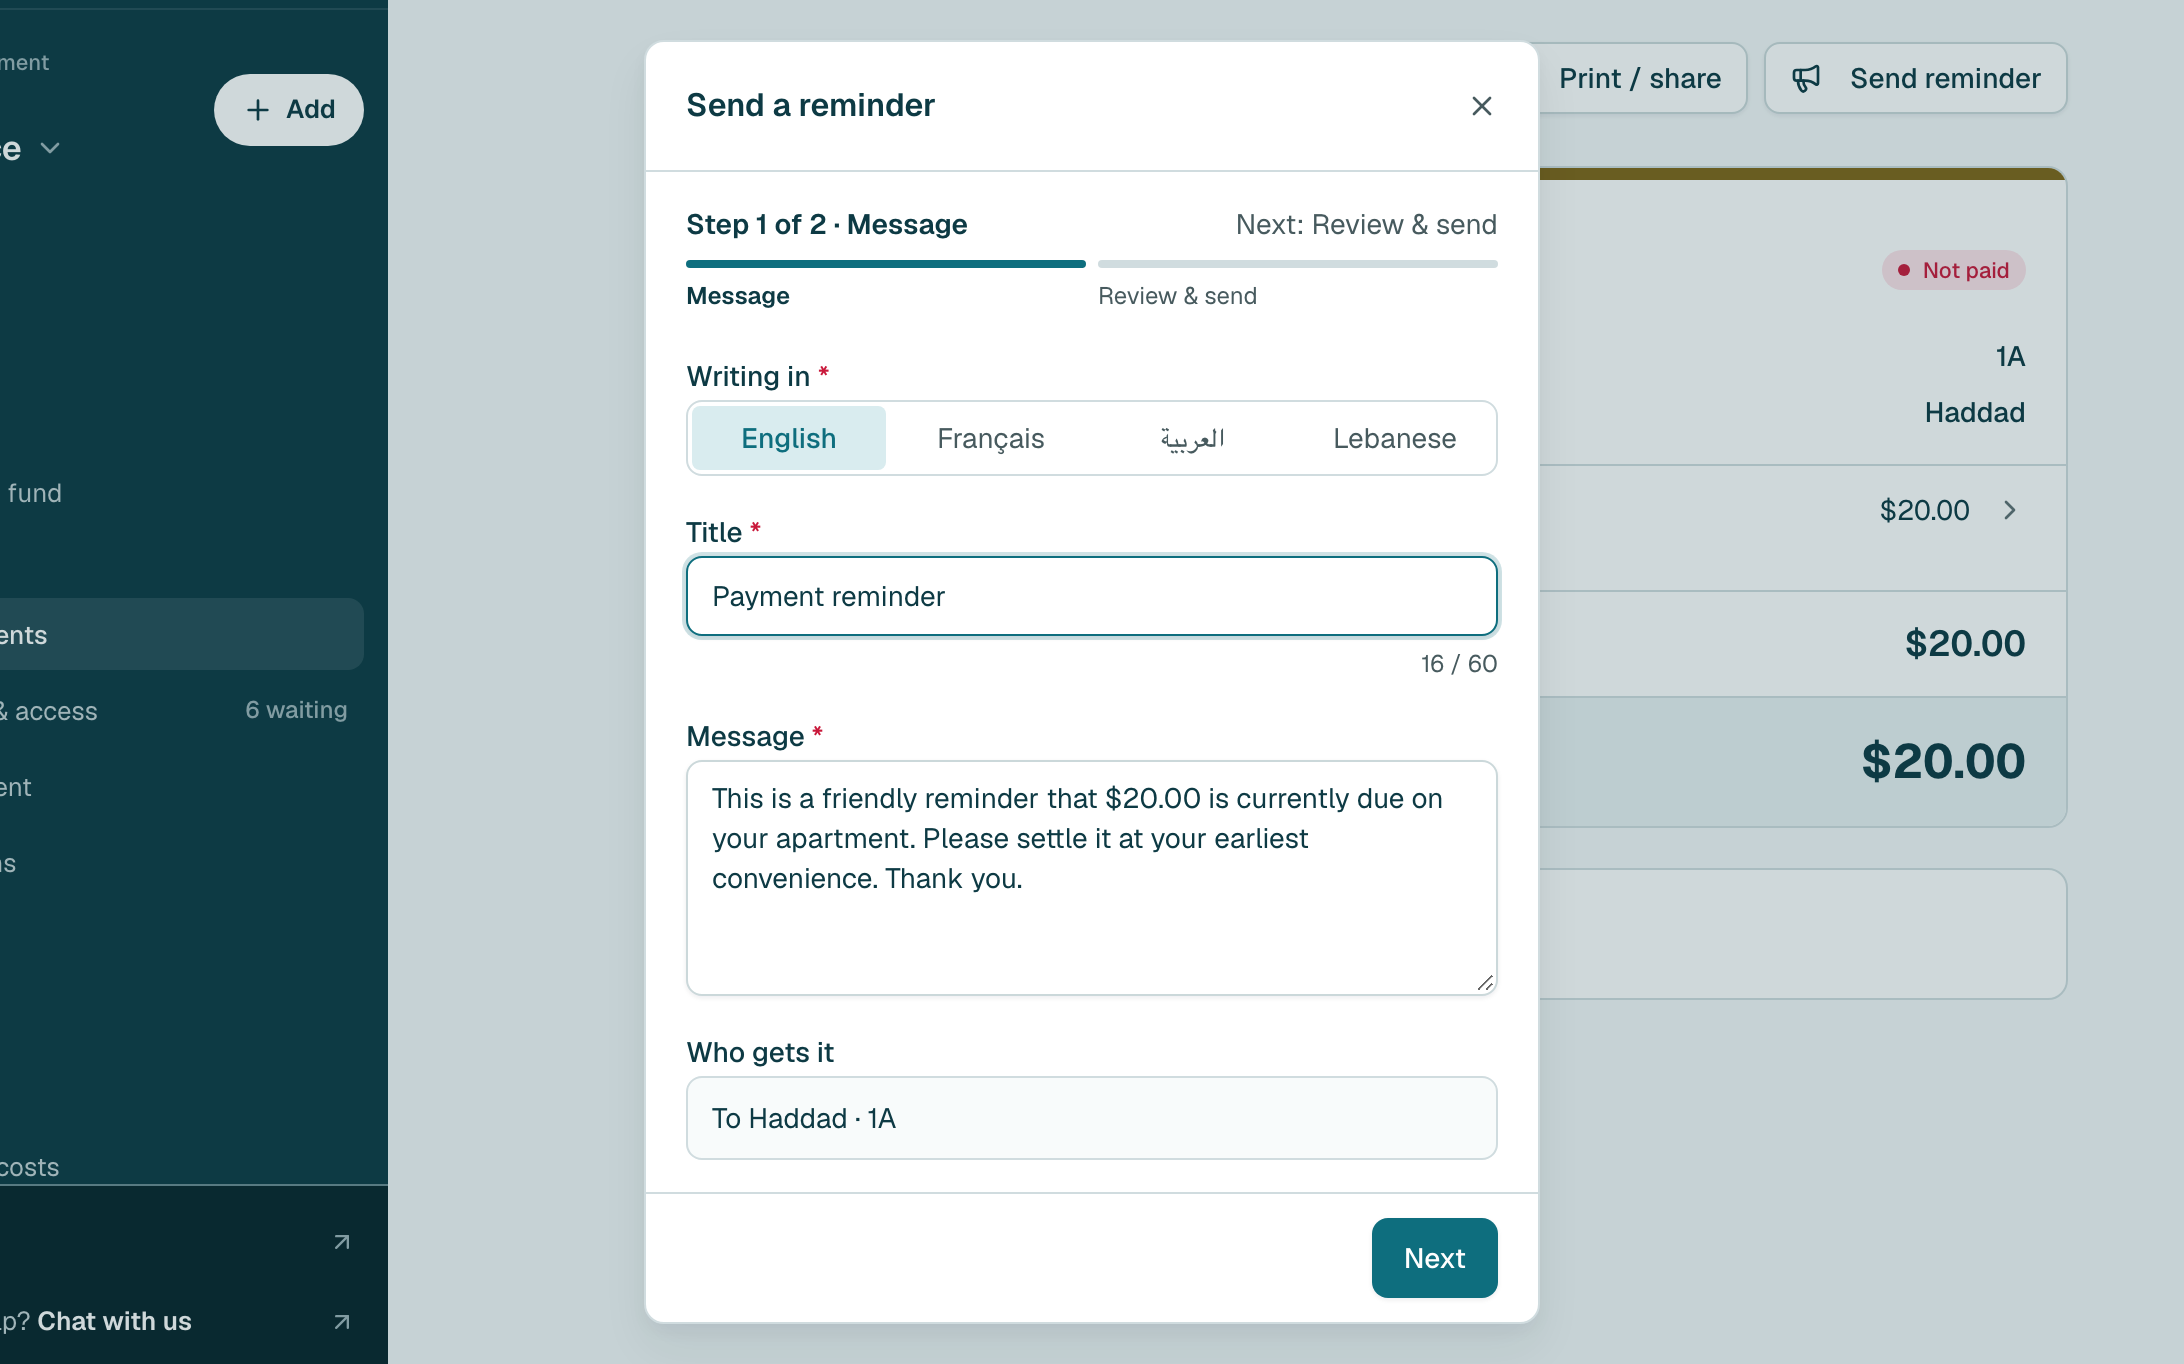Click the Haddad name on invoice
The width and height of the screenshot is (2184, 1364).
(1974, 412)
